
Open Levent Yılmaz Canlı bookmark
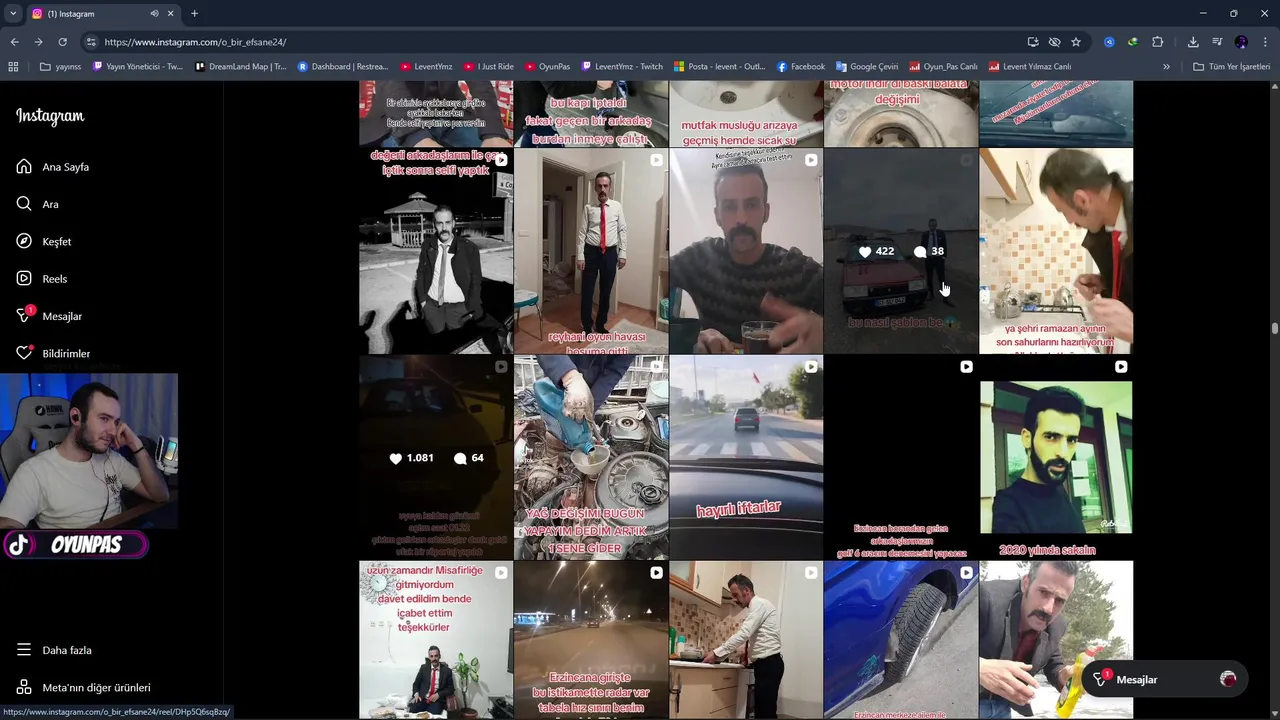pyautogui.click(x=1029, y=67)
